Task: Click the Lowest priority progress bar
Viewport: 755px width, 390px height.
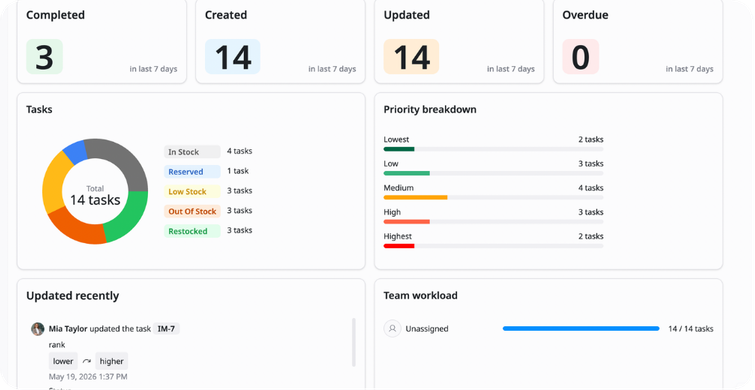Action: [x=493, y=149]
